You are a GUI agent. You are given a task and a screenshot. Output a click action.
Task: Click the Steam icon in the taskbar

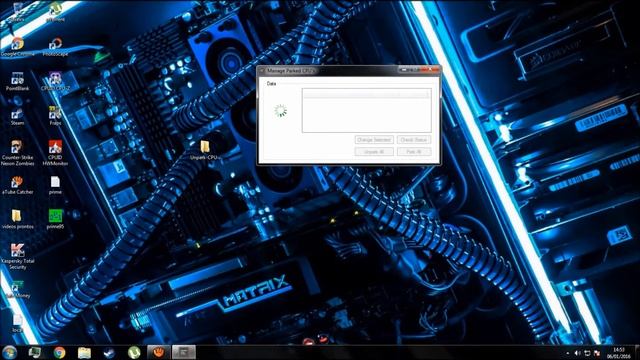click(x=109, y=352)
